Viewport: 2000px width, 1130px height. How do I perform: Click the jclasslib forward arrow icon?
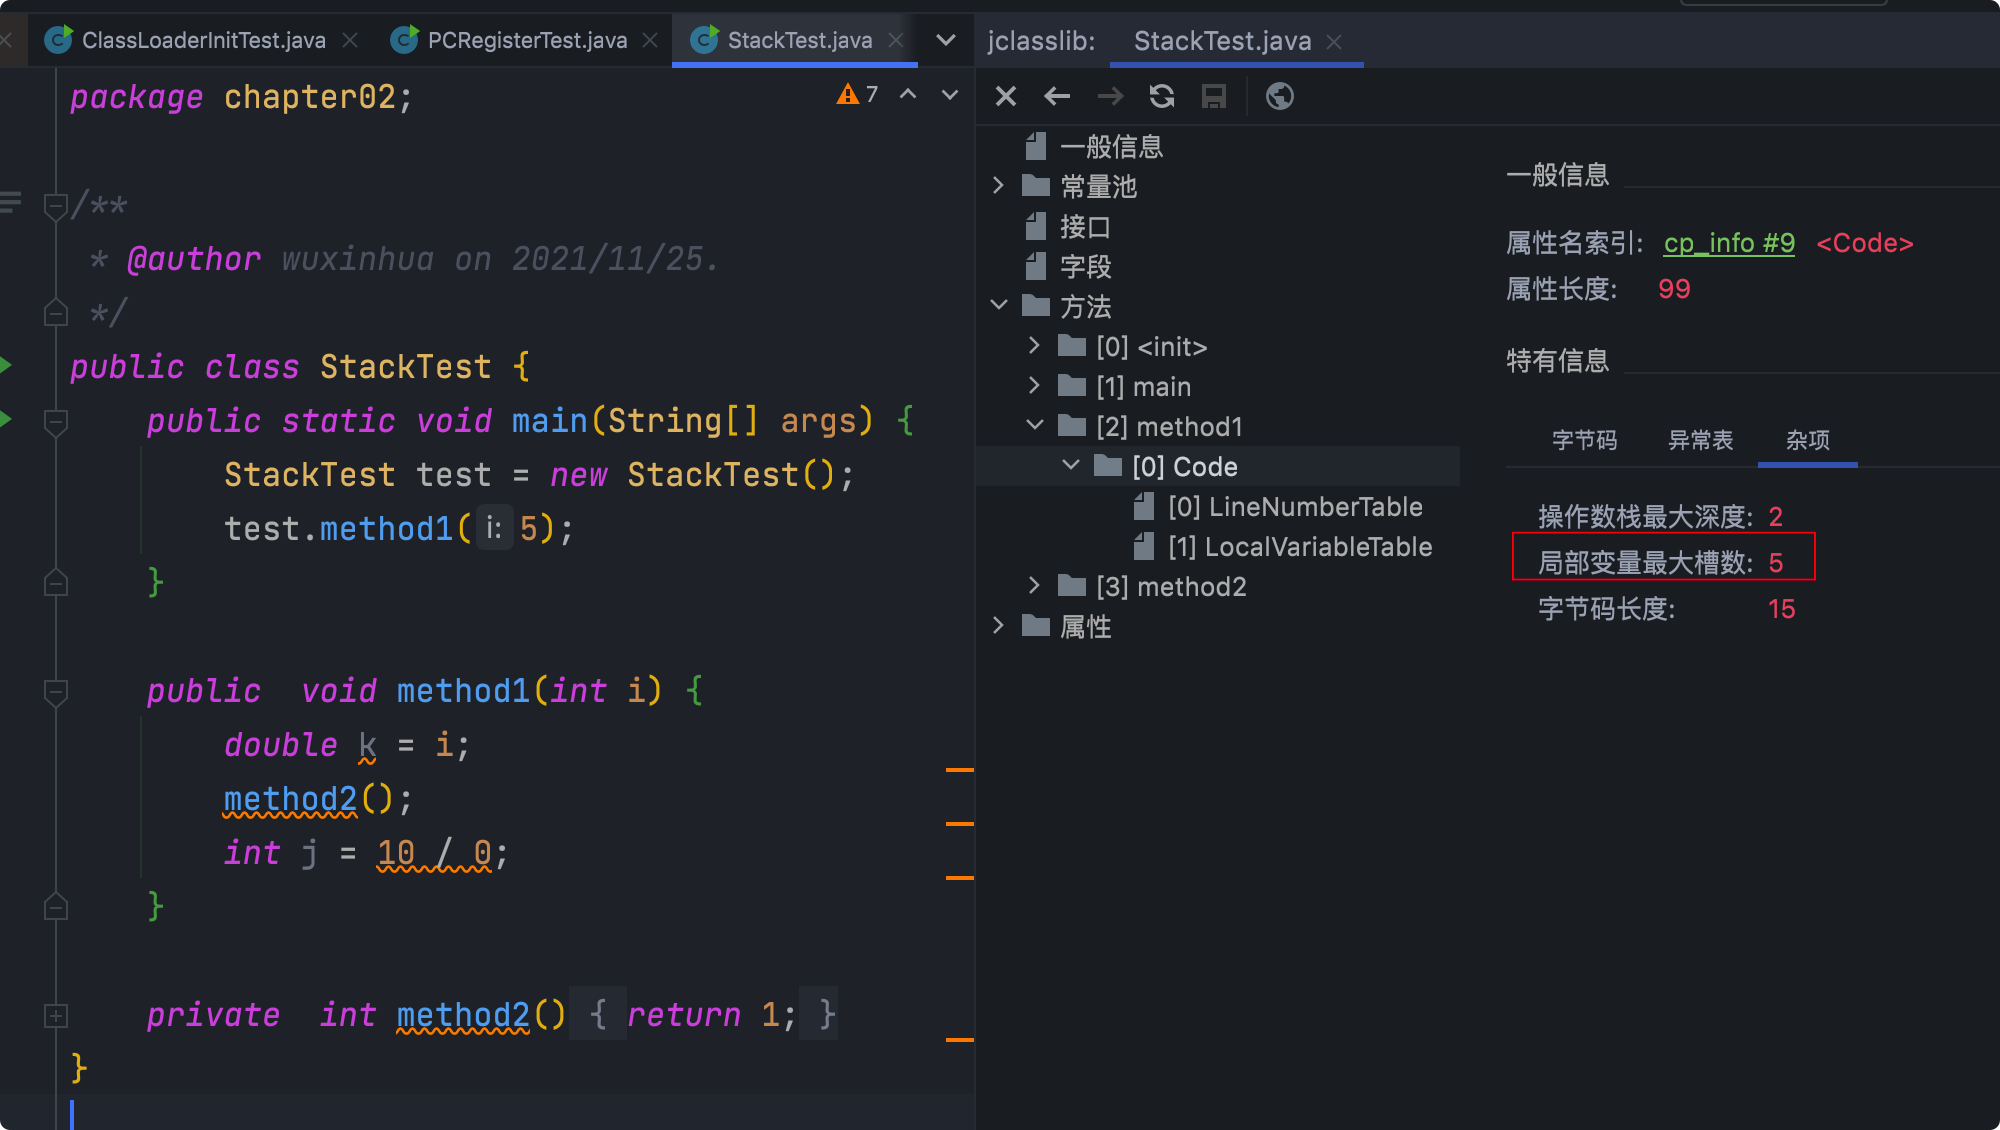[x=1110, y=96]
